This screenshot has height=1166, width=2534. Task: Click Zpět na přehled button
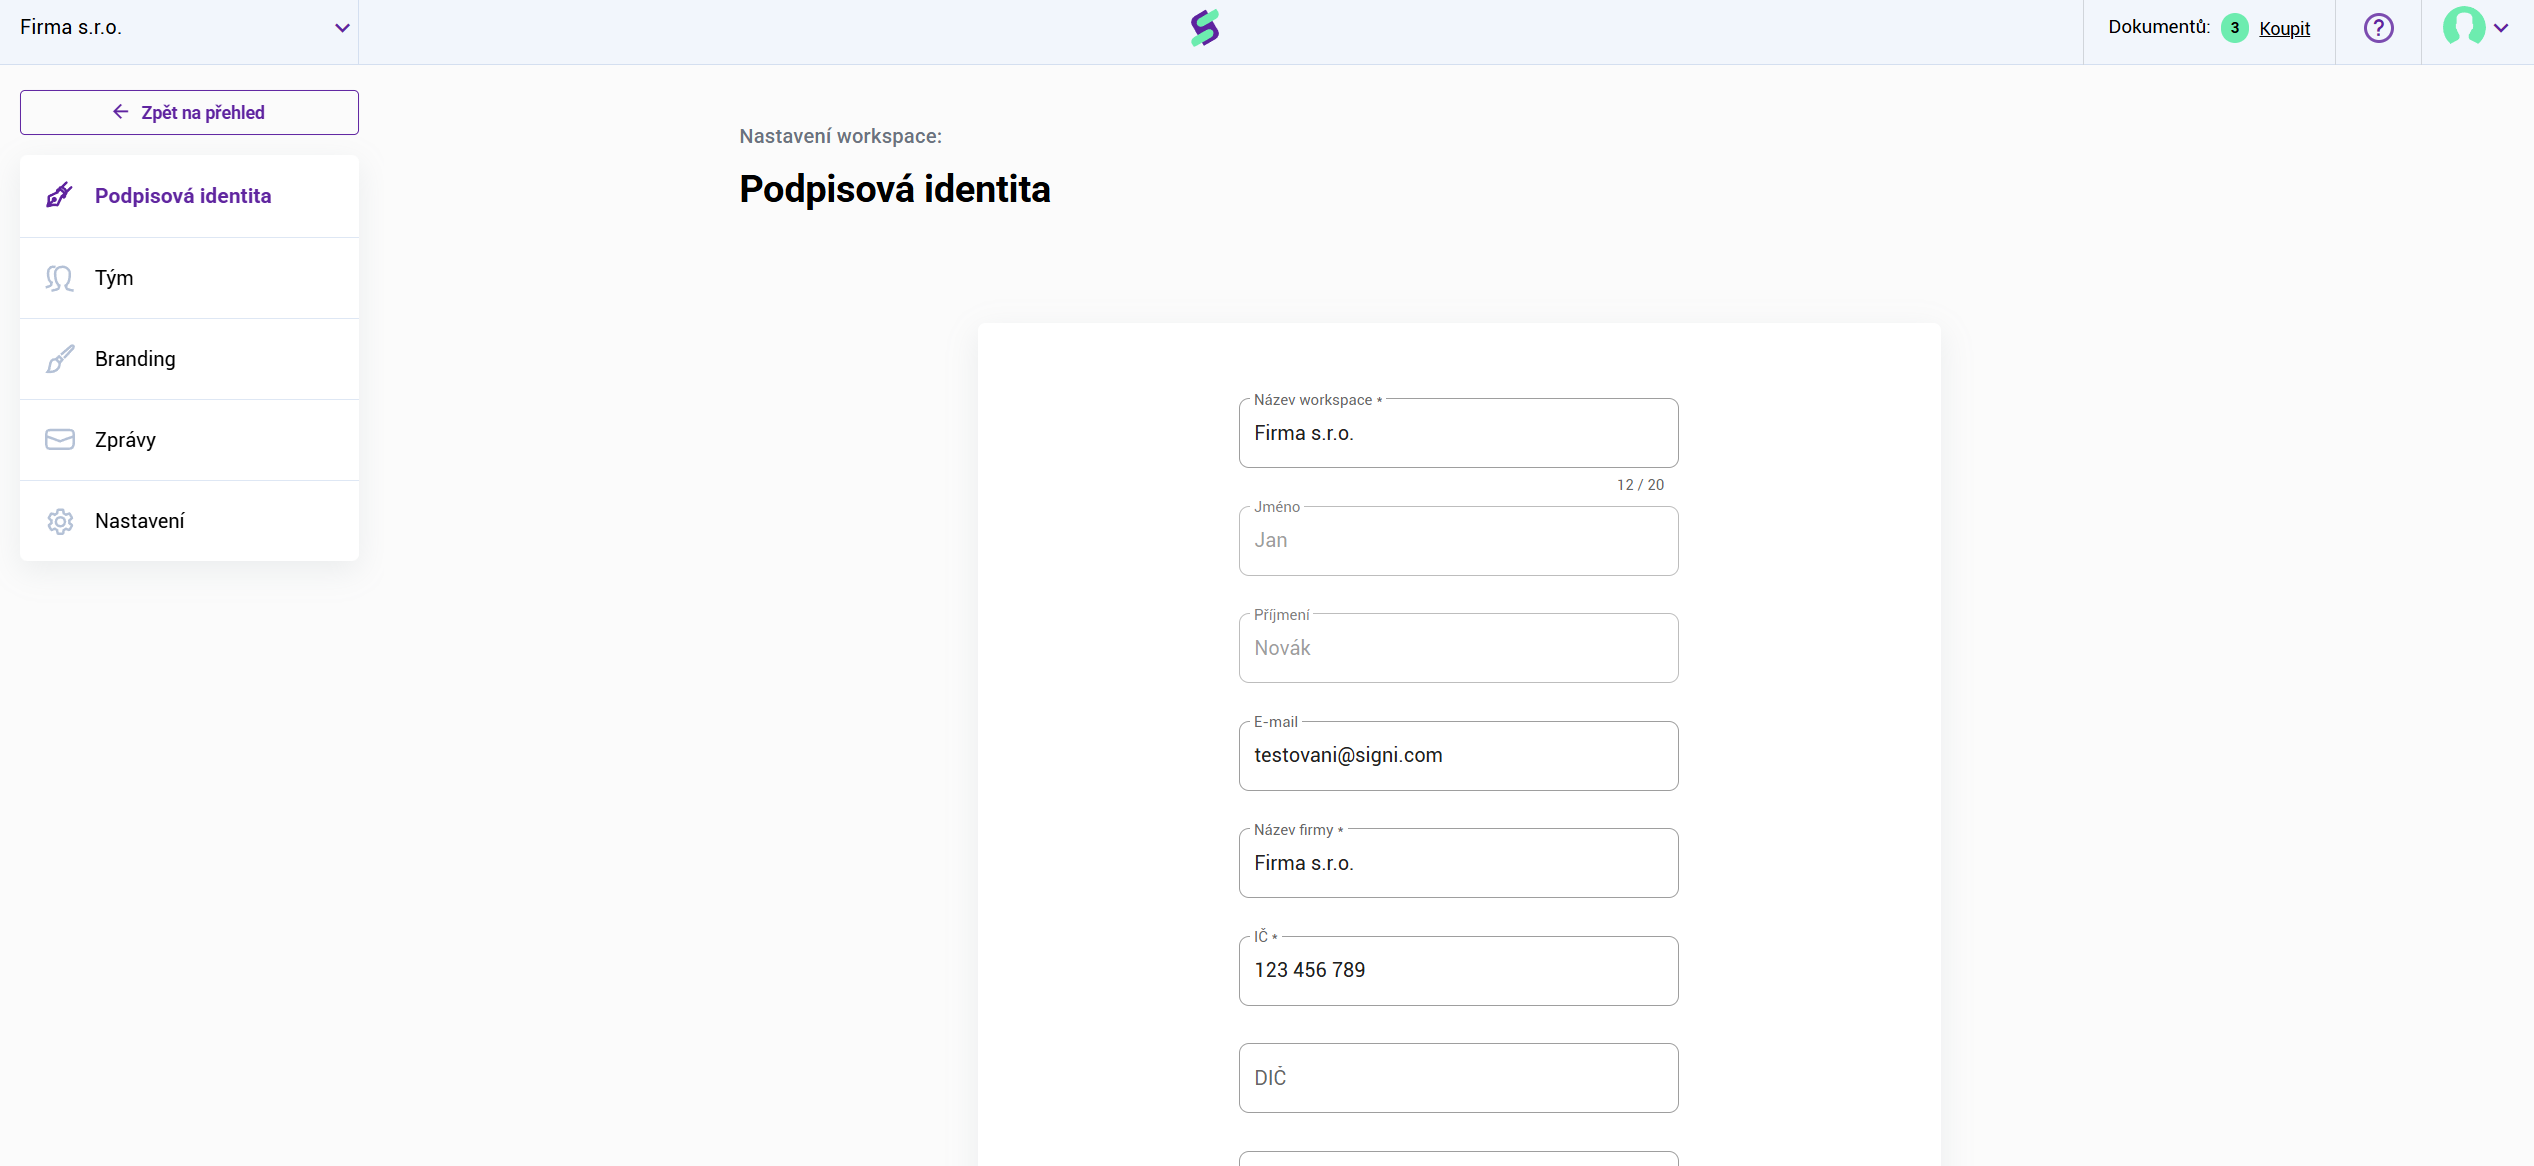[x=189, y=112]
